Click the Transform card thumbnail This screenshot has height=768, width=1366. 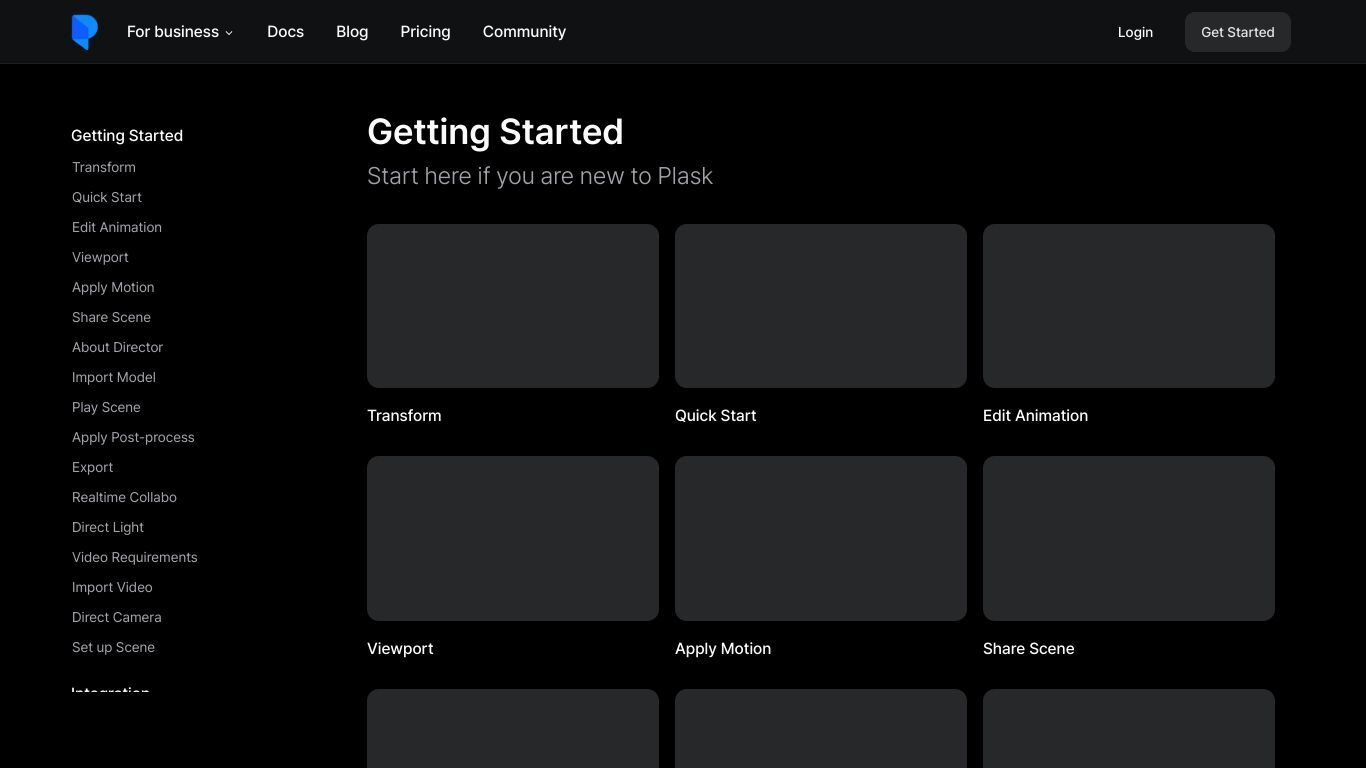click(513, 306)
